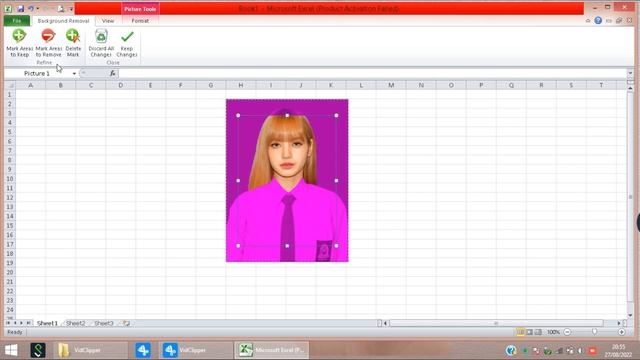Select Sheet1 worksheet tab
The height and width of the screenshot is (360, 640).
click(x=47, y=323)
